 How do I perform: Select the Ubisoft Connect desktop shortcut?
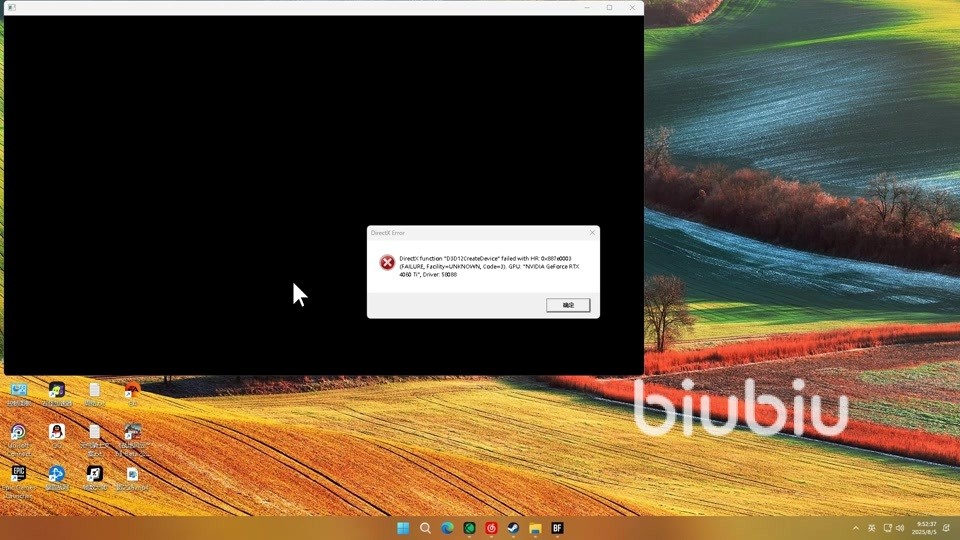19,432
